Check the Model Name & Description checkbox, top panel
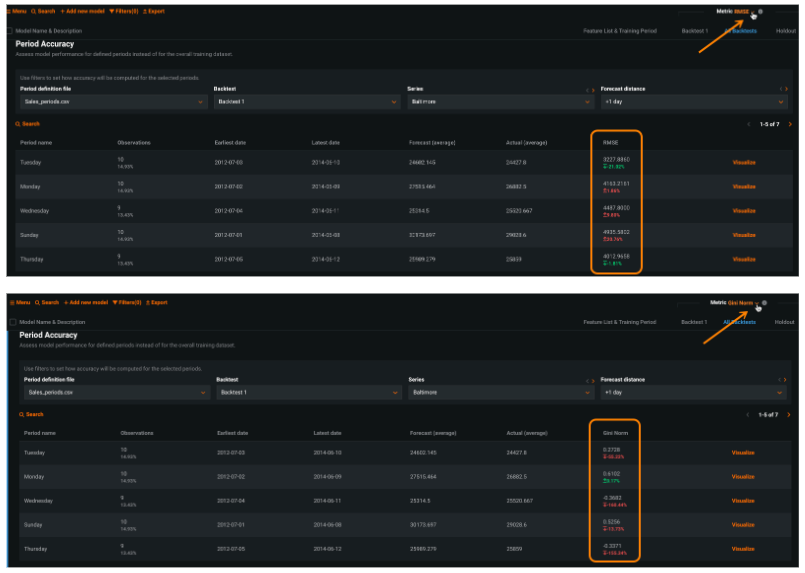805x573 pixels. [11, 31]
